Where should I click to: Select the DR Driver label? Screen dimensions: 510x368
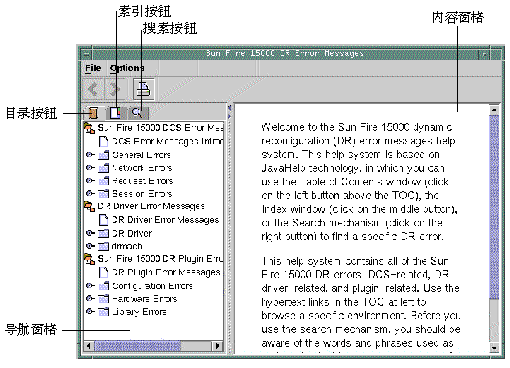(x=132, y=233)
